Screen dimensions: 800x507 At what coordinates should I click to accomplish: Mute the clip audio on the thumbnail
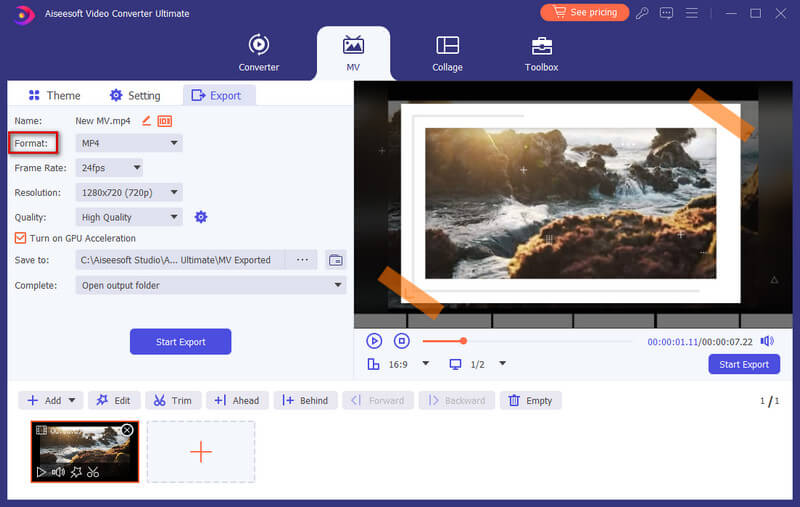tap(58, 472)
